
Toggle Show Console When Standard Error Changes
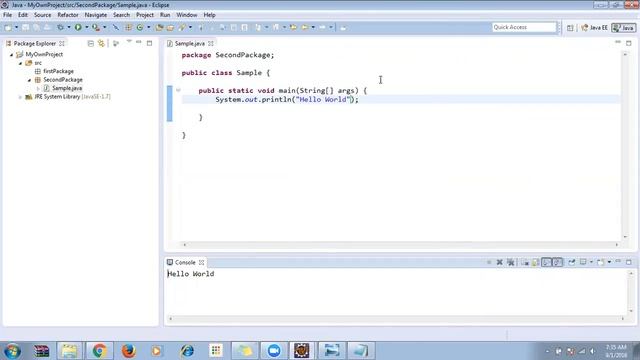pyautogui.click(x=557, y=262)
